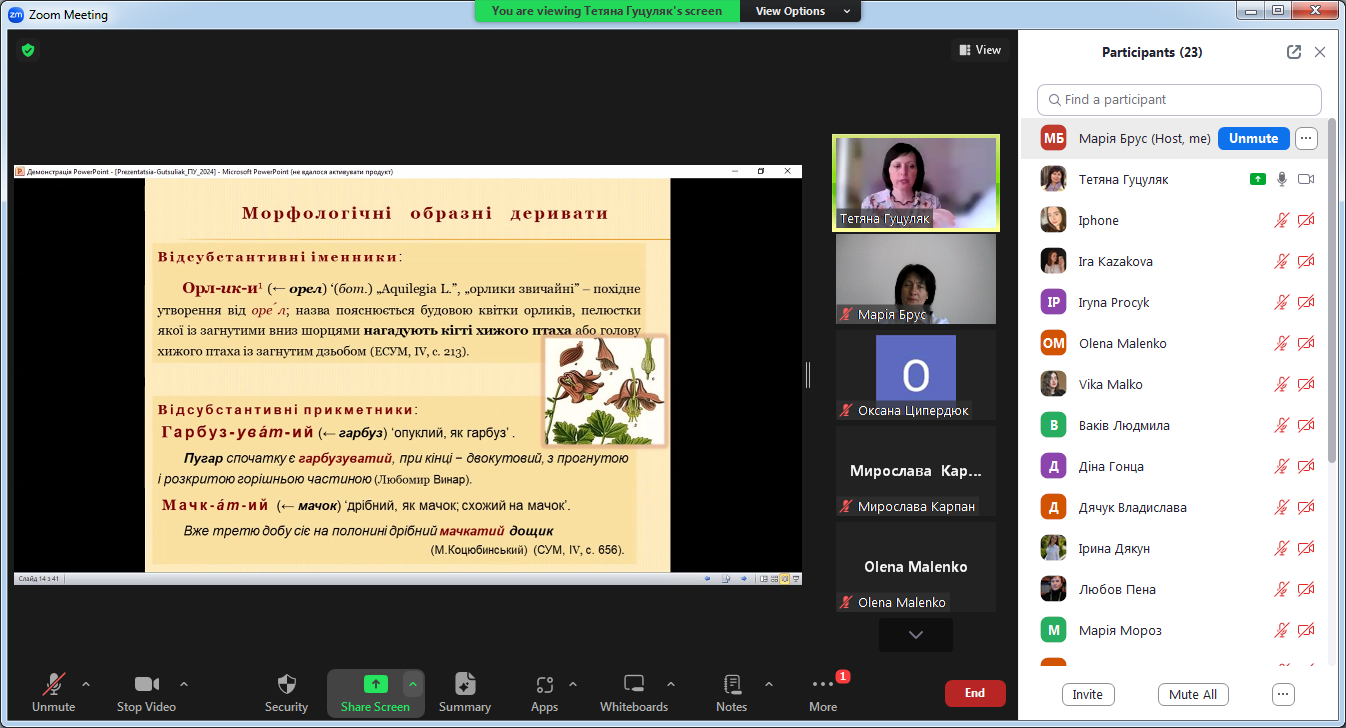Toggle Iphone participant's muted microphone
The image size is (1346, 728).
click(x=1281, y=221)
